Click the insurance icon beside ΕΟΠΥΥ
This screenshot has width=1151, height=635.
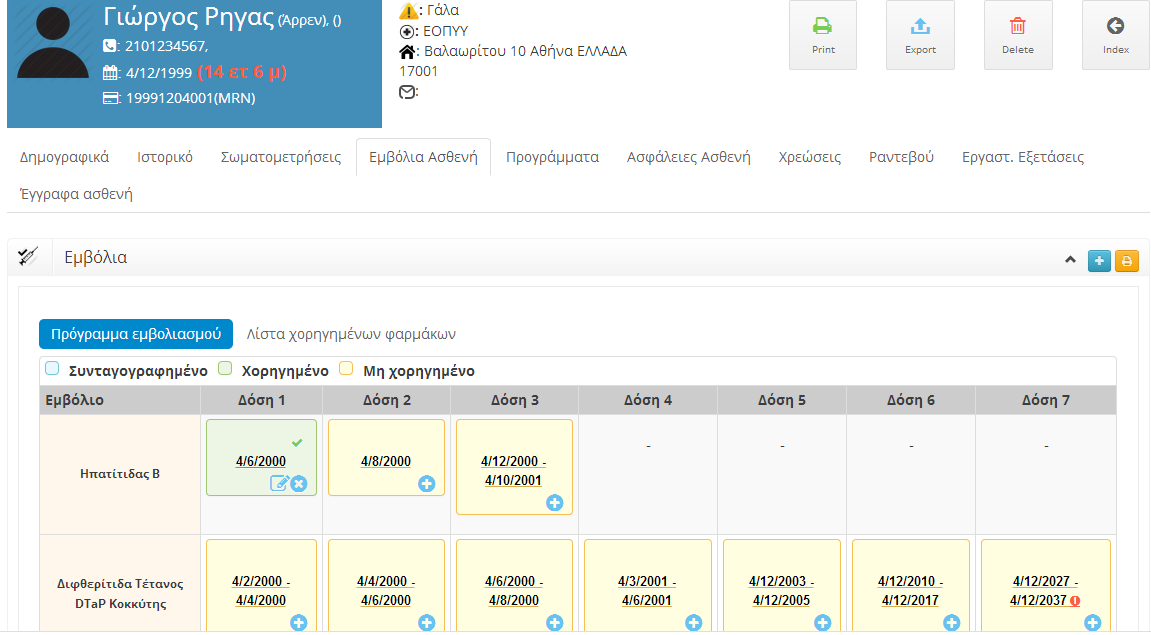point(407,32)
